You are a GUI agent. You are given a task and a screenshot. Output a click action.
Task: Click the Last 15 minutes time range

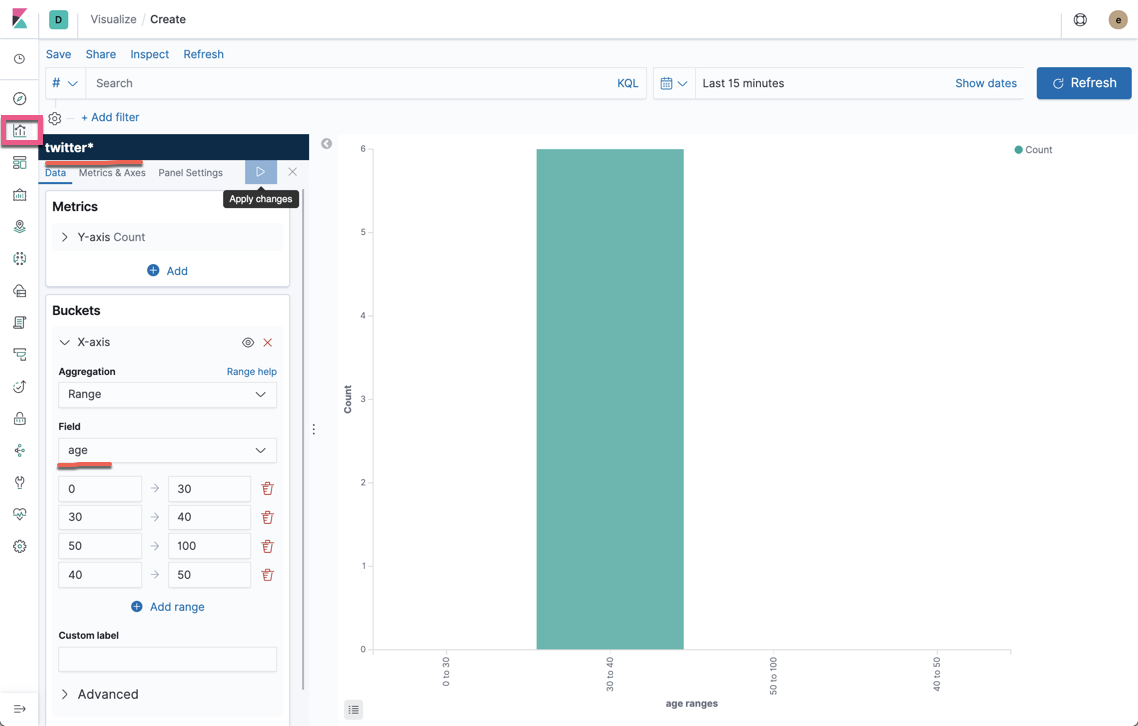[x=743, y=83]
